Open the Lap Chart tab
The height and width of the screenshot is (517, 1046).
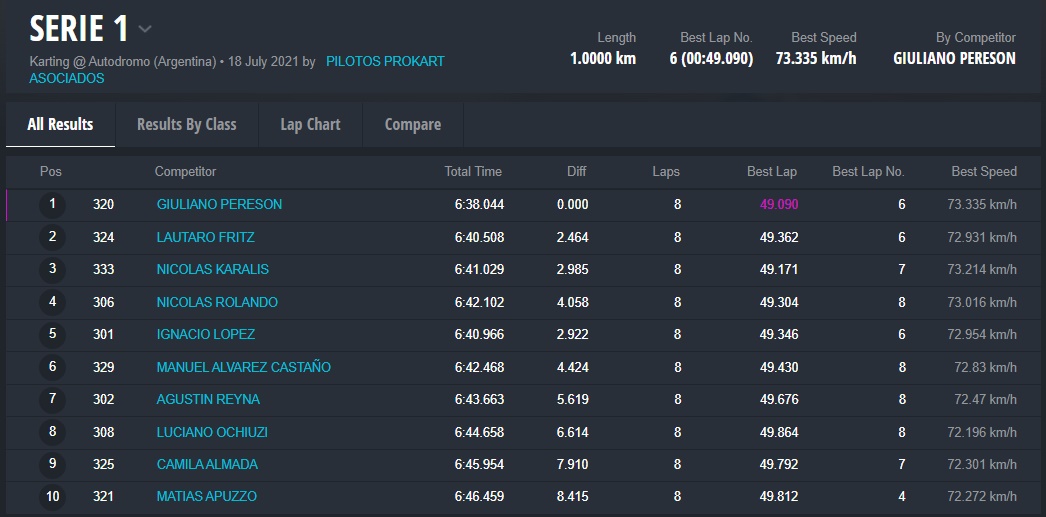tap(310, 124)
